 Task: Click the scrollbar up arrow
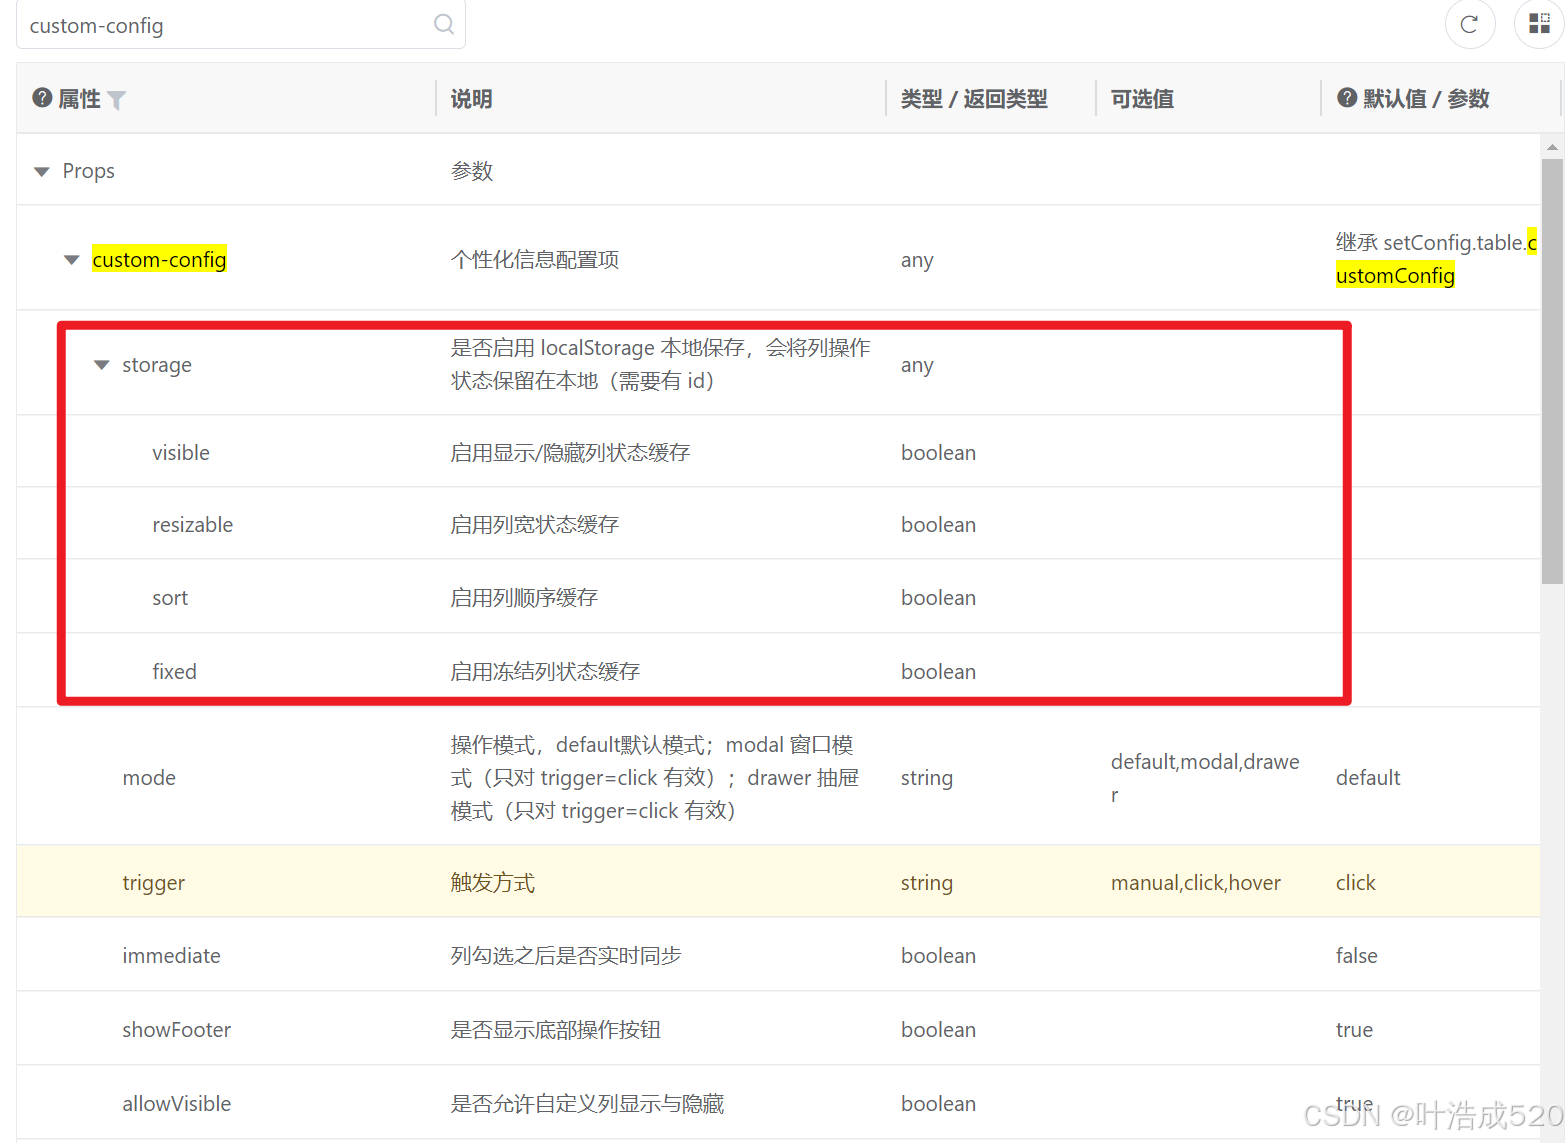(1552, 147)
